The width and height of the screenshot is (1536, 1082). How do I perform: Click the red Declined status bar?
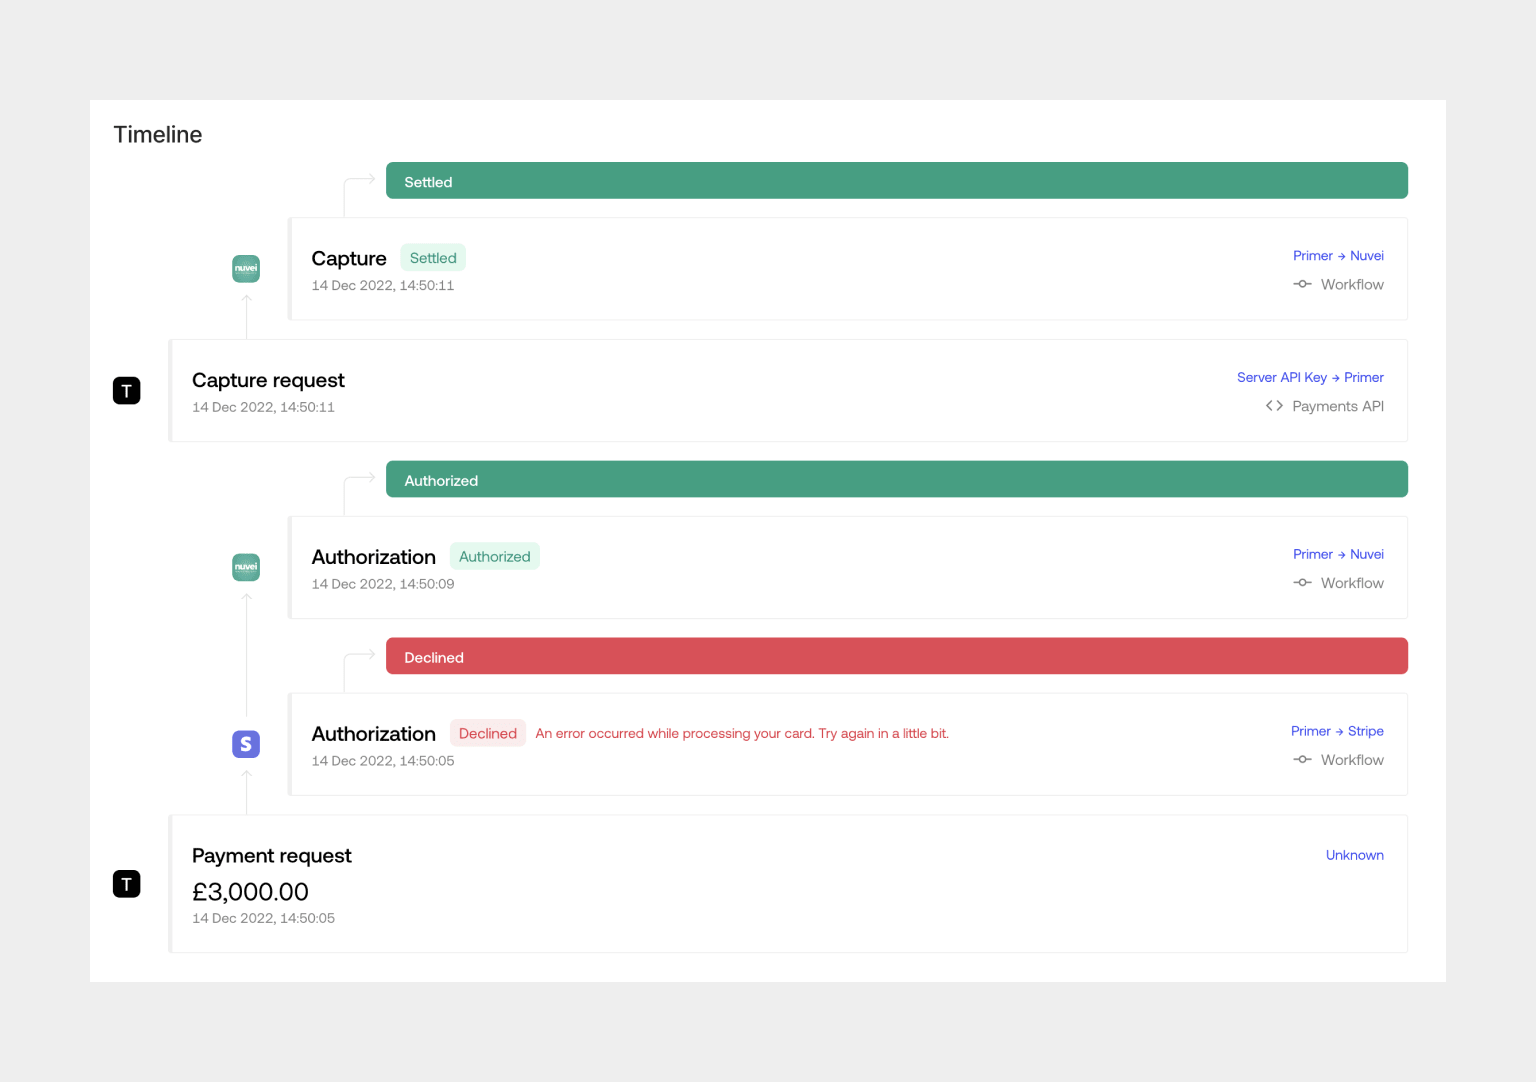(x=897, y=657)
